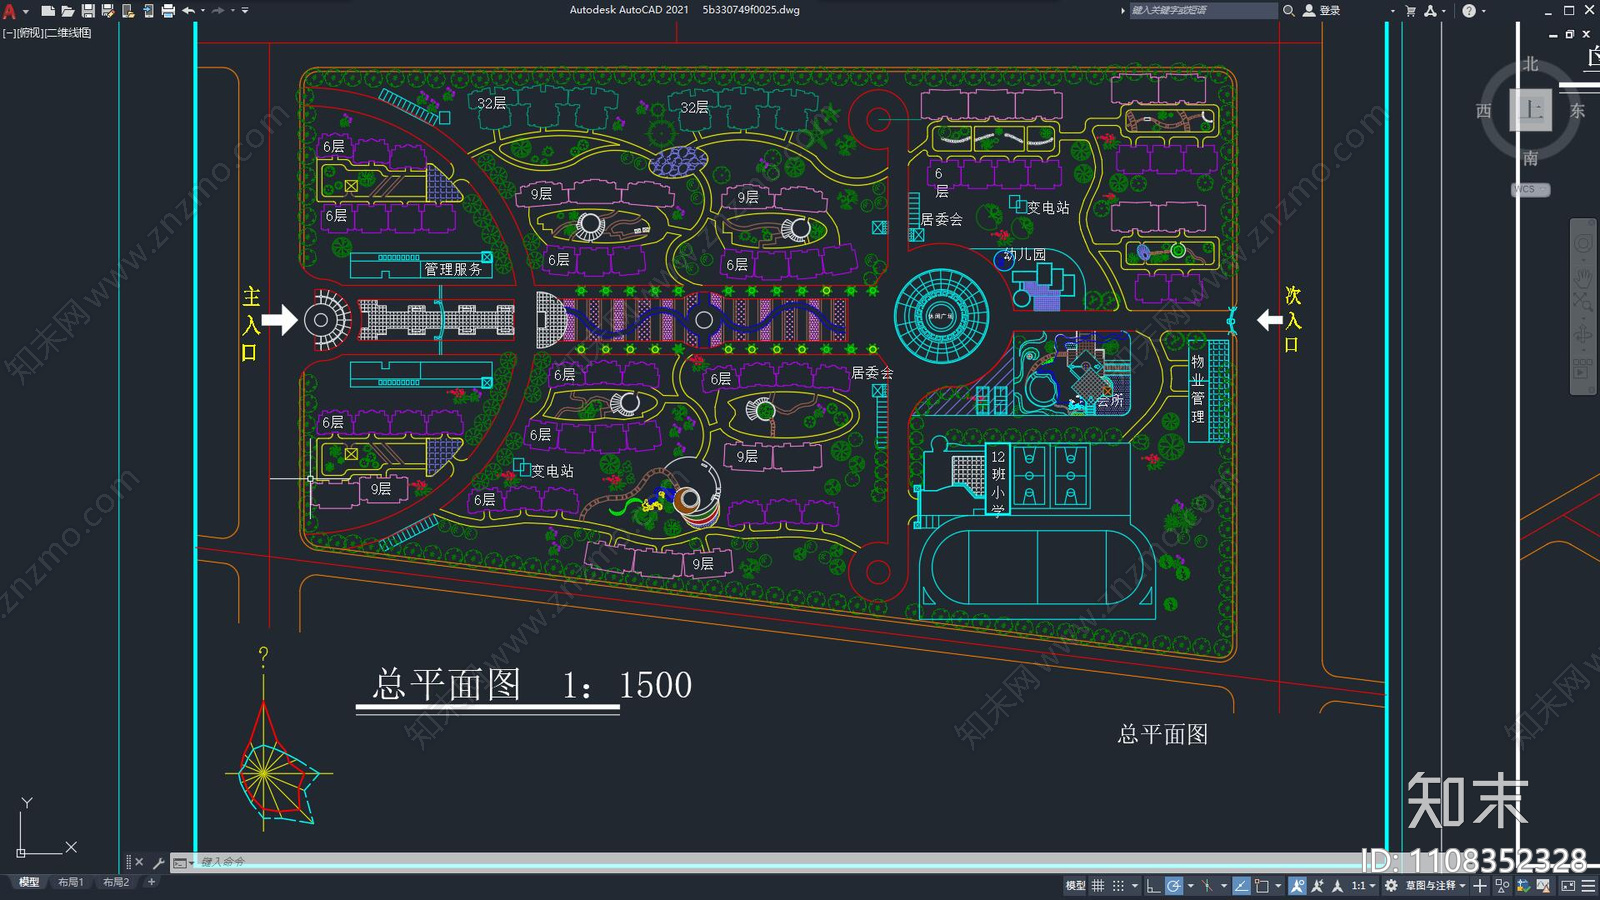The width and height of the screenshot is (1600, 900).
Task: Open the 二维线框 visual style menu
Action: 69,33
